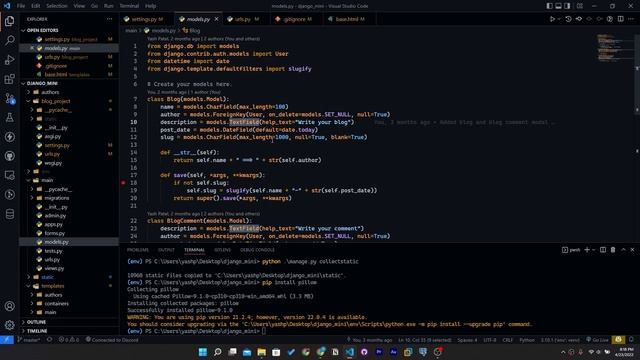Viewport: 640px width, 360px height.
Task: Click the notifications bell in status bar
Action: [x=631, y=340]
